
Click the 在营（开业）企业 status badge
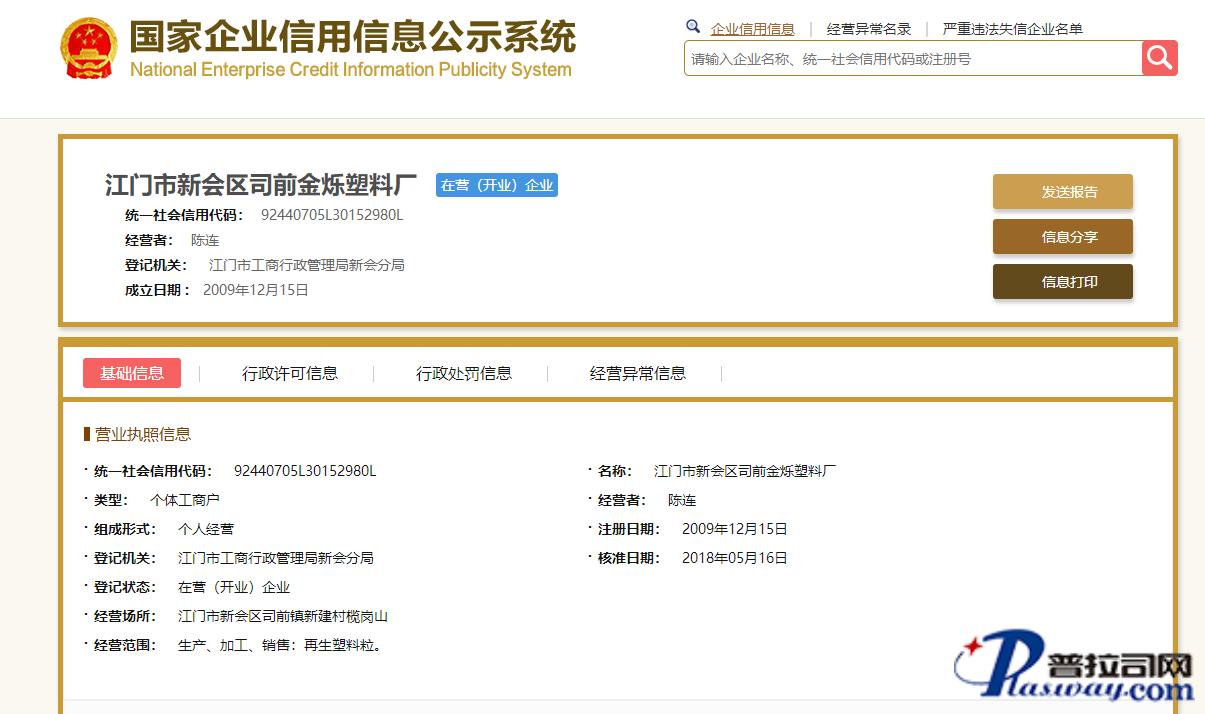[497, 185]
